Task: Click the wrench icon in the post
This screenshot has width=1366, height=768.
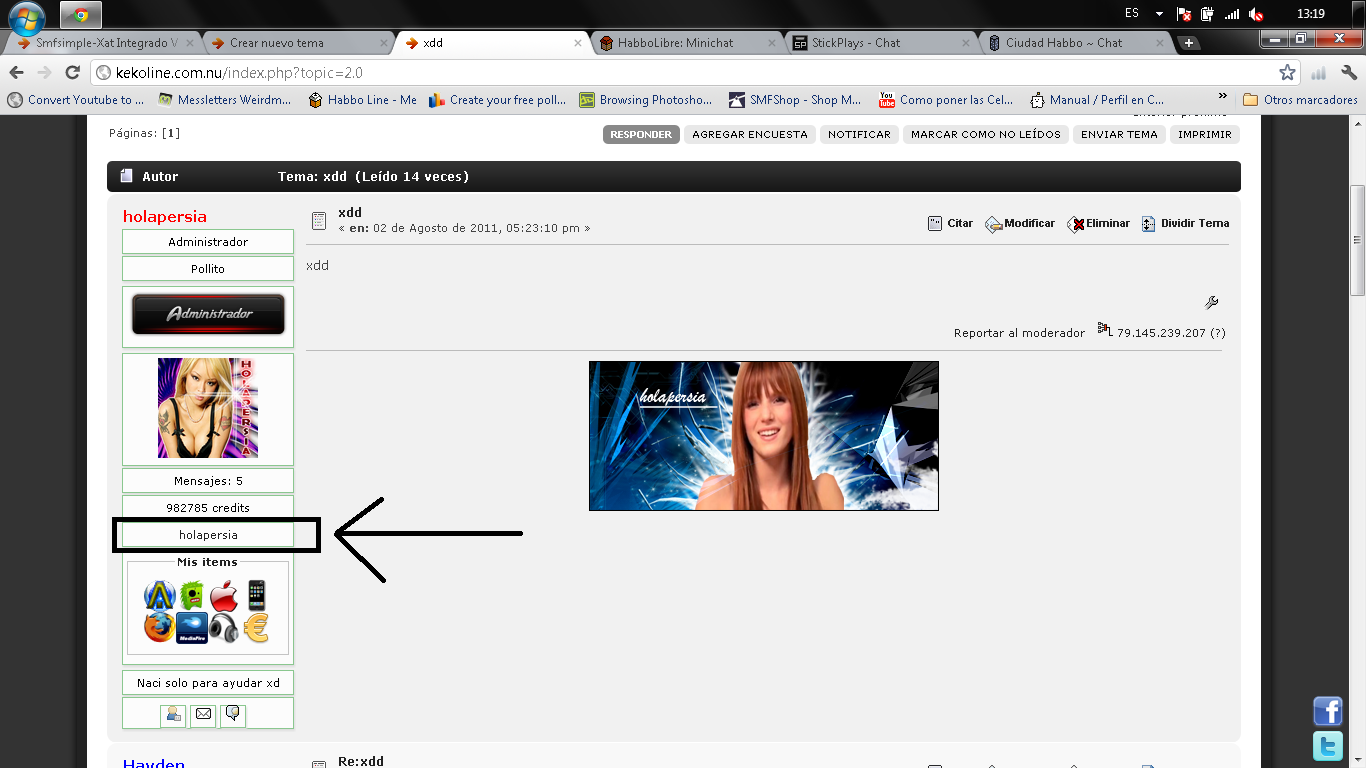Action: pyautogui.click(x=1211, y=302)
